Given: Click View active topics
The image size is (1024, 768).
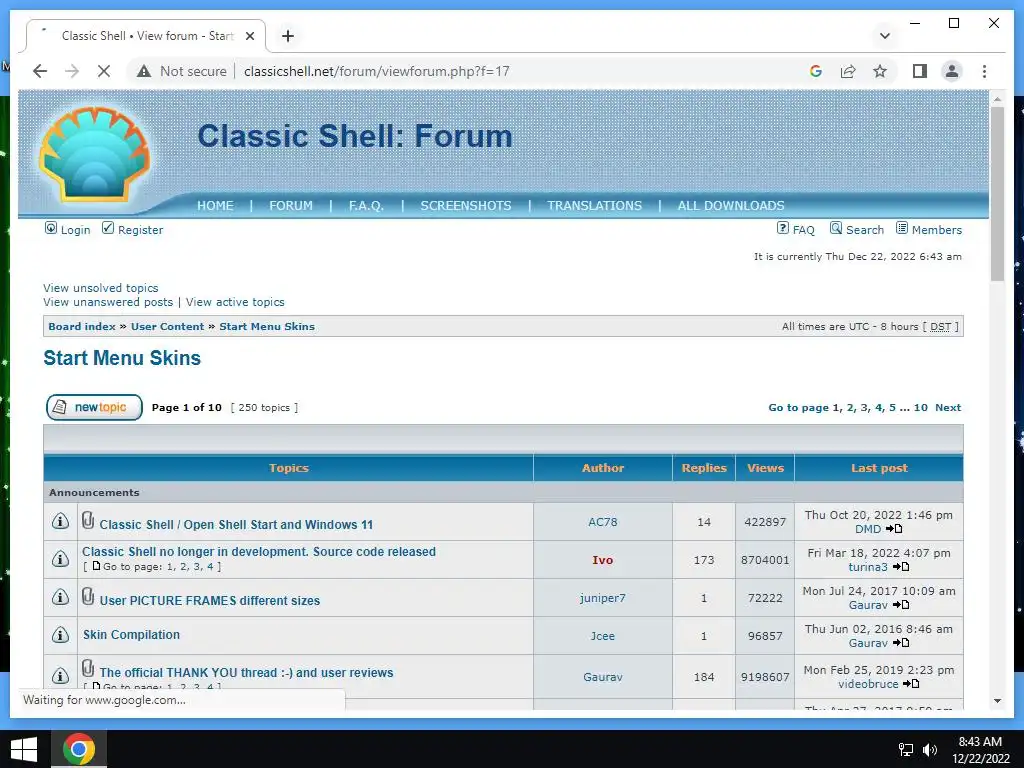Looking at the screenshot, I should pyautogui.click(x=235, y=302).
